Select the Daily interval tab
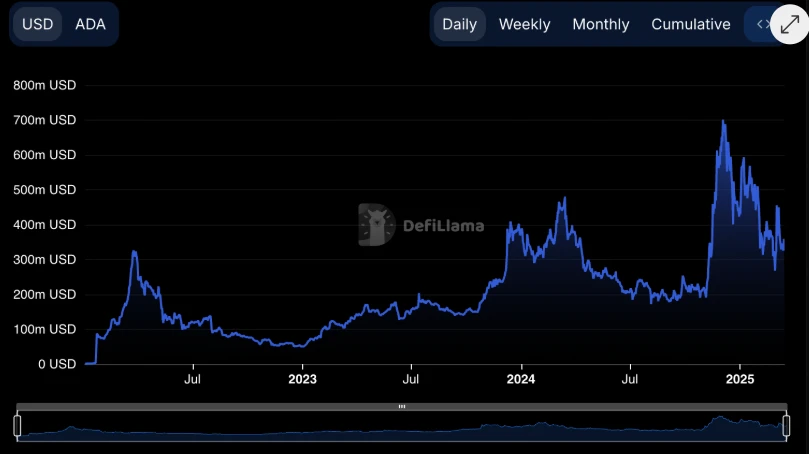The width and height of the screenshot is (809, 454). (x=459, y=24)
